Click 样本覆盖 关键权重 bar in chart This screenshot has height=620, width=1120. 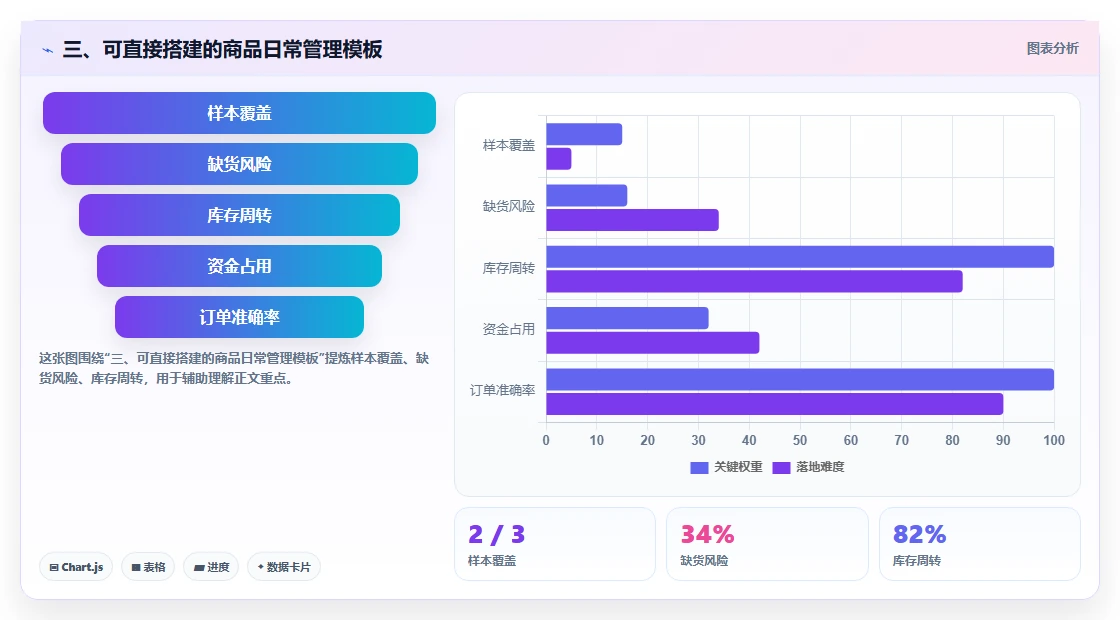pyautogui.click(x=584, y=134)
